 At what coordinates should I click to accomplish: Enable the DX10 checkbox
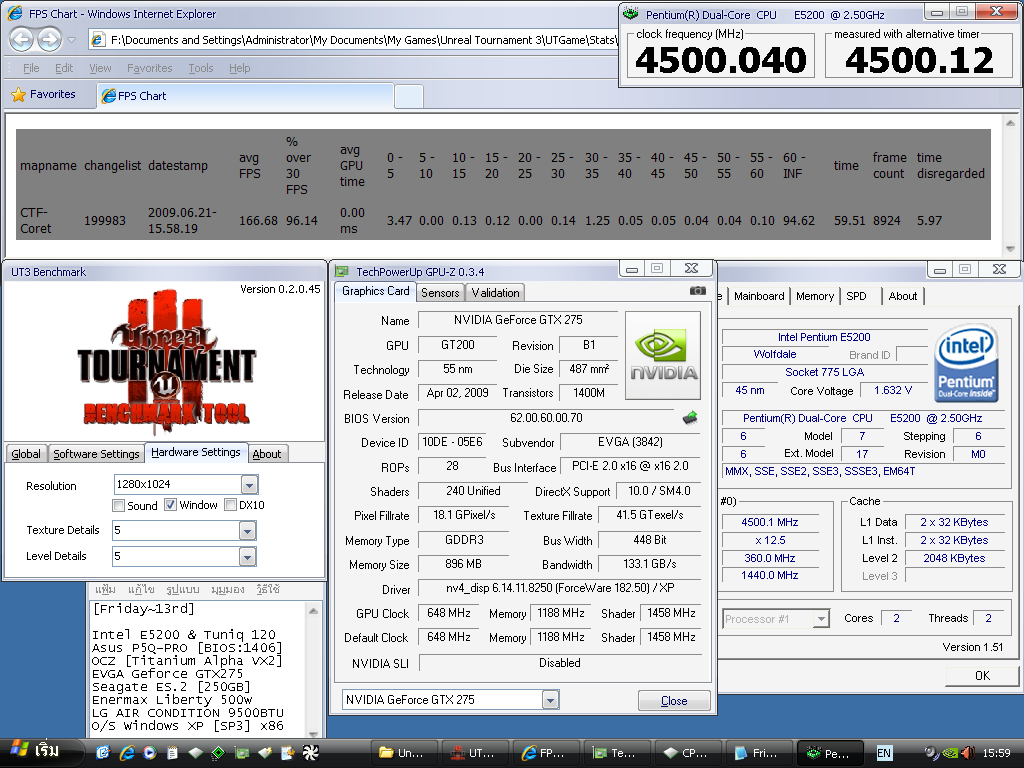pos(230,505)
